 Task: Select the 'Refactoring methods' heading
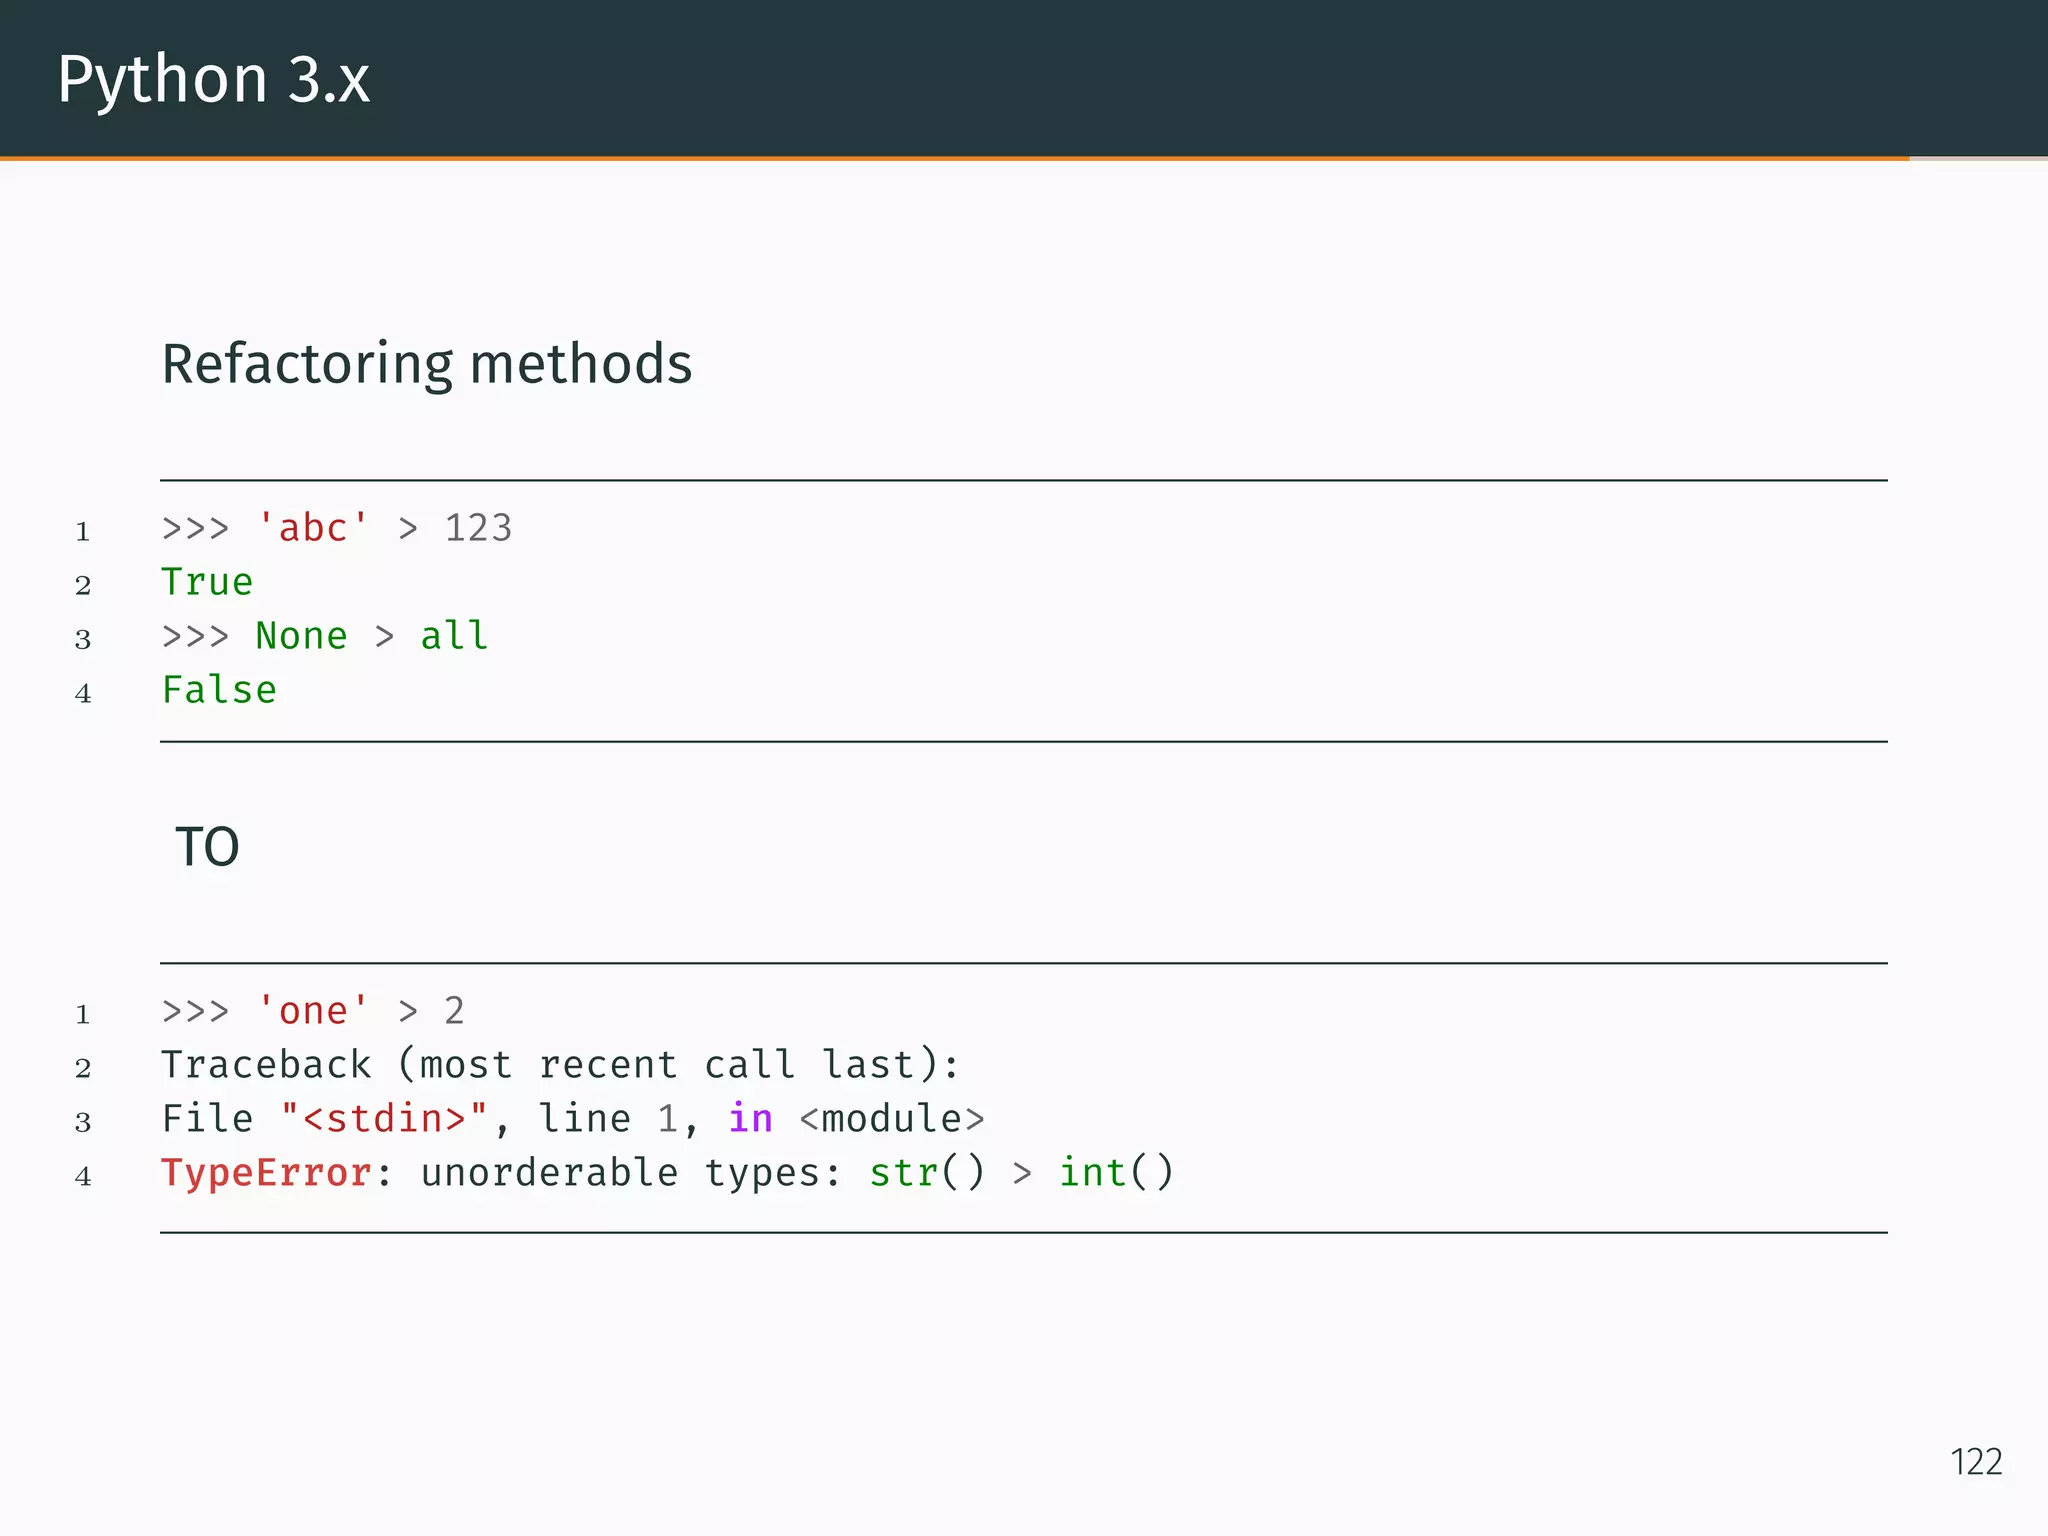click(427, 364)
